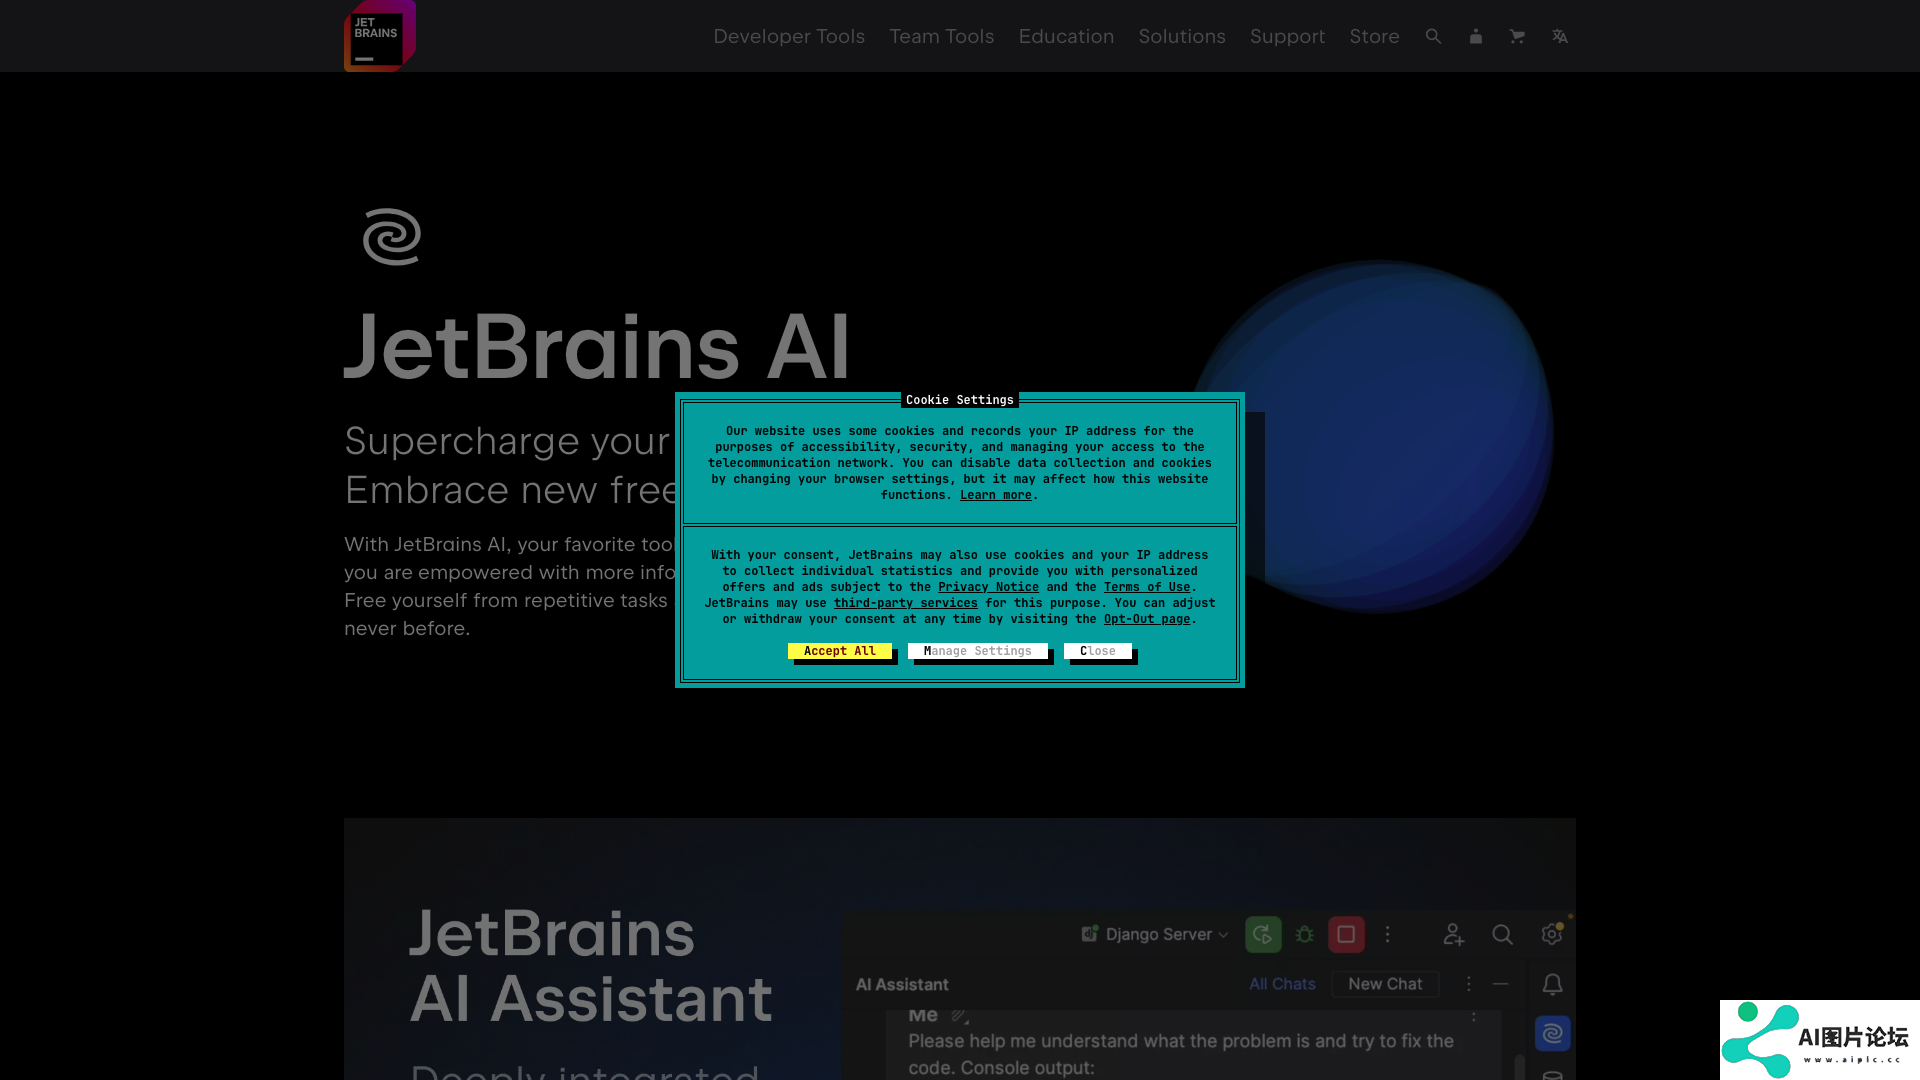Follow the Learn more link
The image size is (1920, 1080).
pos(995,495)
